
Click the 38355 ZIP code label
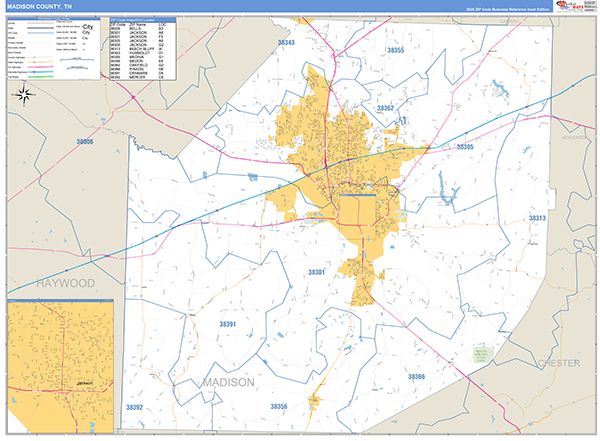point(395,50)
